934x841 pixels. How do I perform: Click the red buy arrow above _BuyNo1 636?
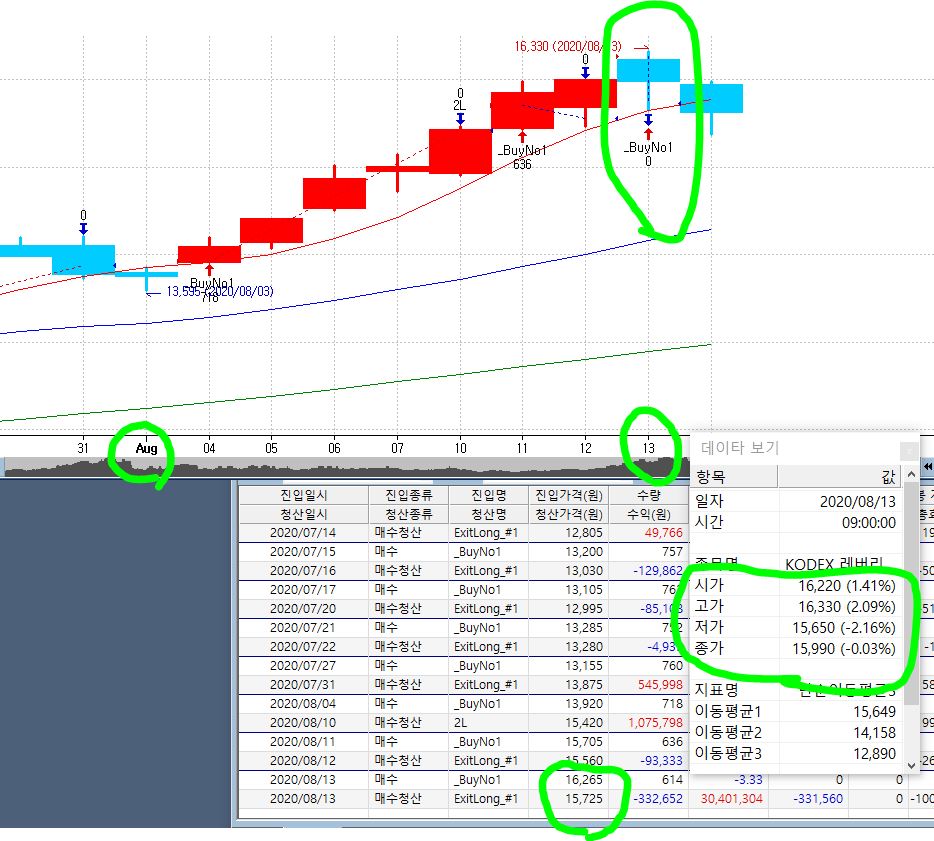pyautogui.click(x=522, y=135)
